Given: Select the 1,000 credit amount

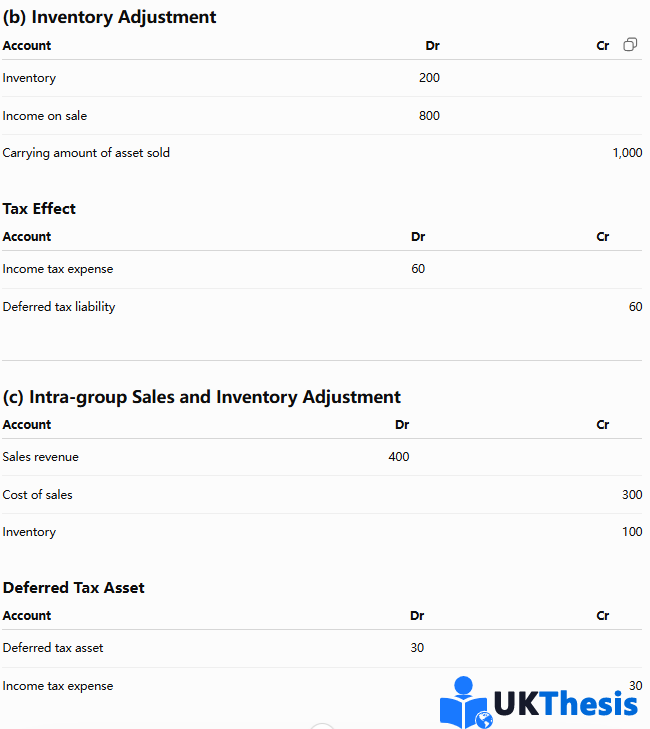Looking at the screenshot, I should point(627,153).
